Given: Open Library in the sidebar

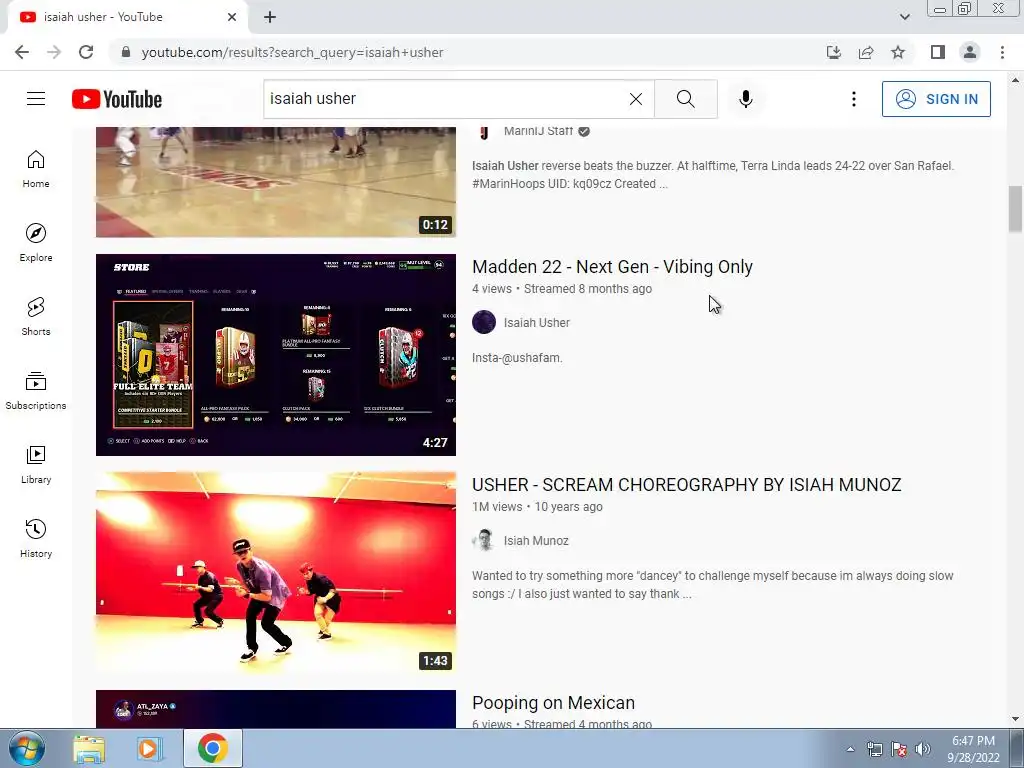Looking at the screenshot, I should [36, 464].
